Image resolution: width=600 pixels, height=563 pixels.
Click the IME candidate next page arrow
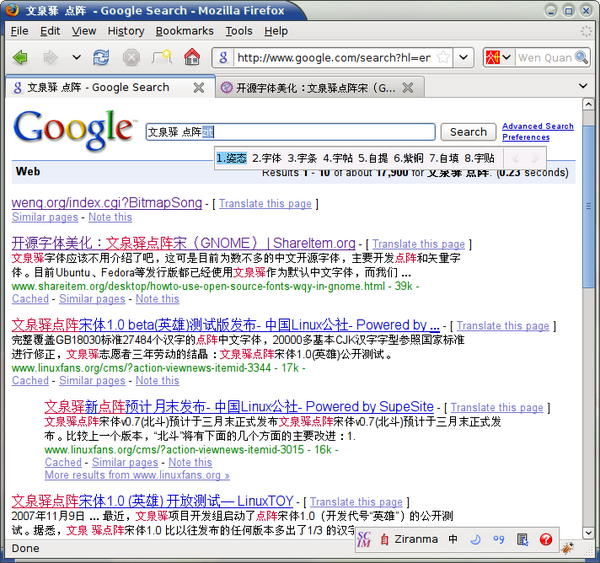[535, 158]
